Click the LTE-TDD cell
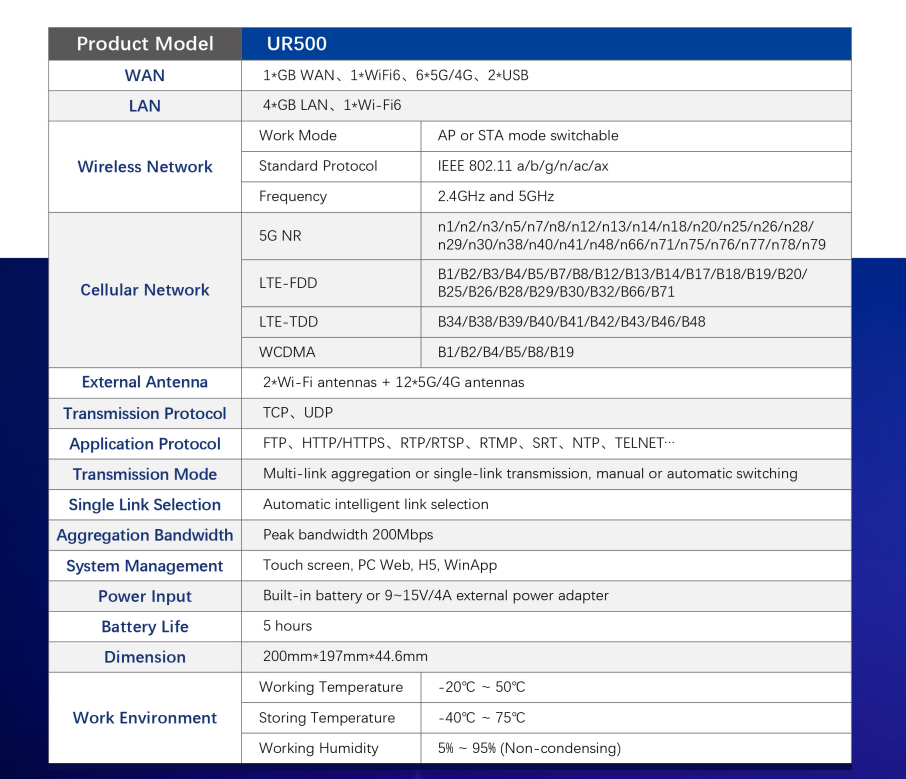This screenshot has height=779, width=906. [x=332, y=322]
